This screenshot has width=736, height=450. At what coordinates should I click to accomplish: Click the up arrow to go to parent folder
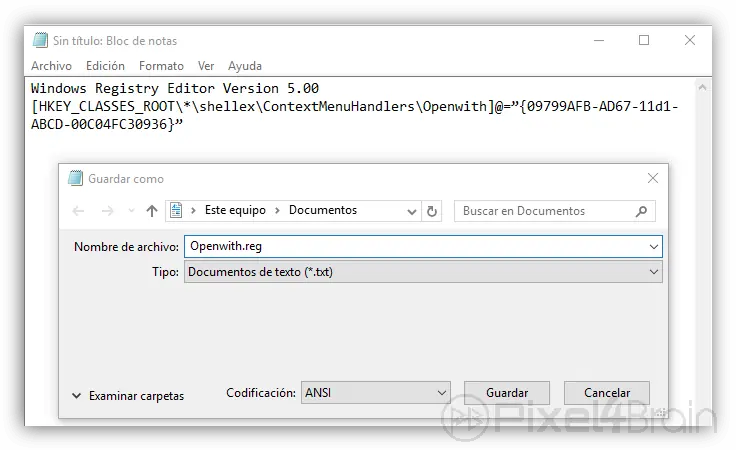point(152,211)
